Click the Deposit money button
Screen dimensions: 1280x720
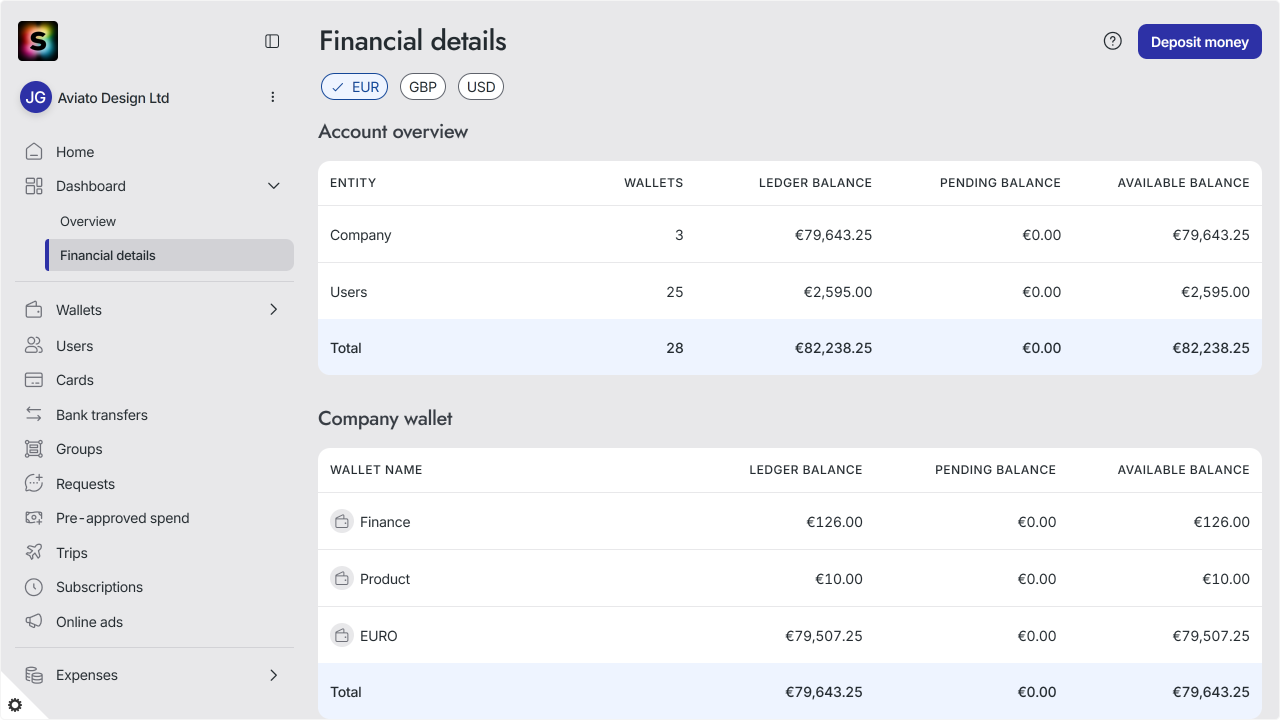pos(1200,42)
